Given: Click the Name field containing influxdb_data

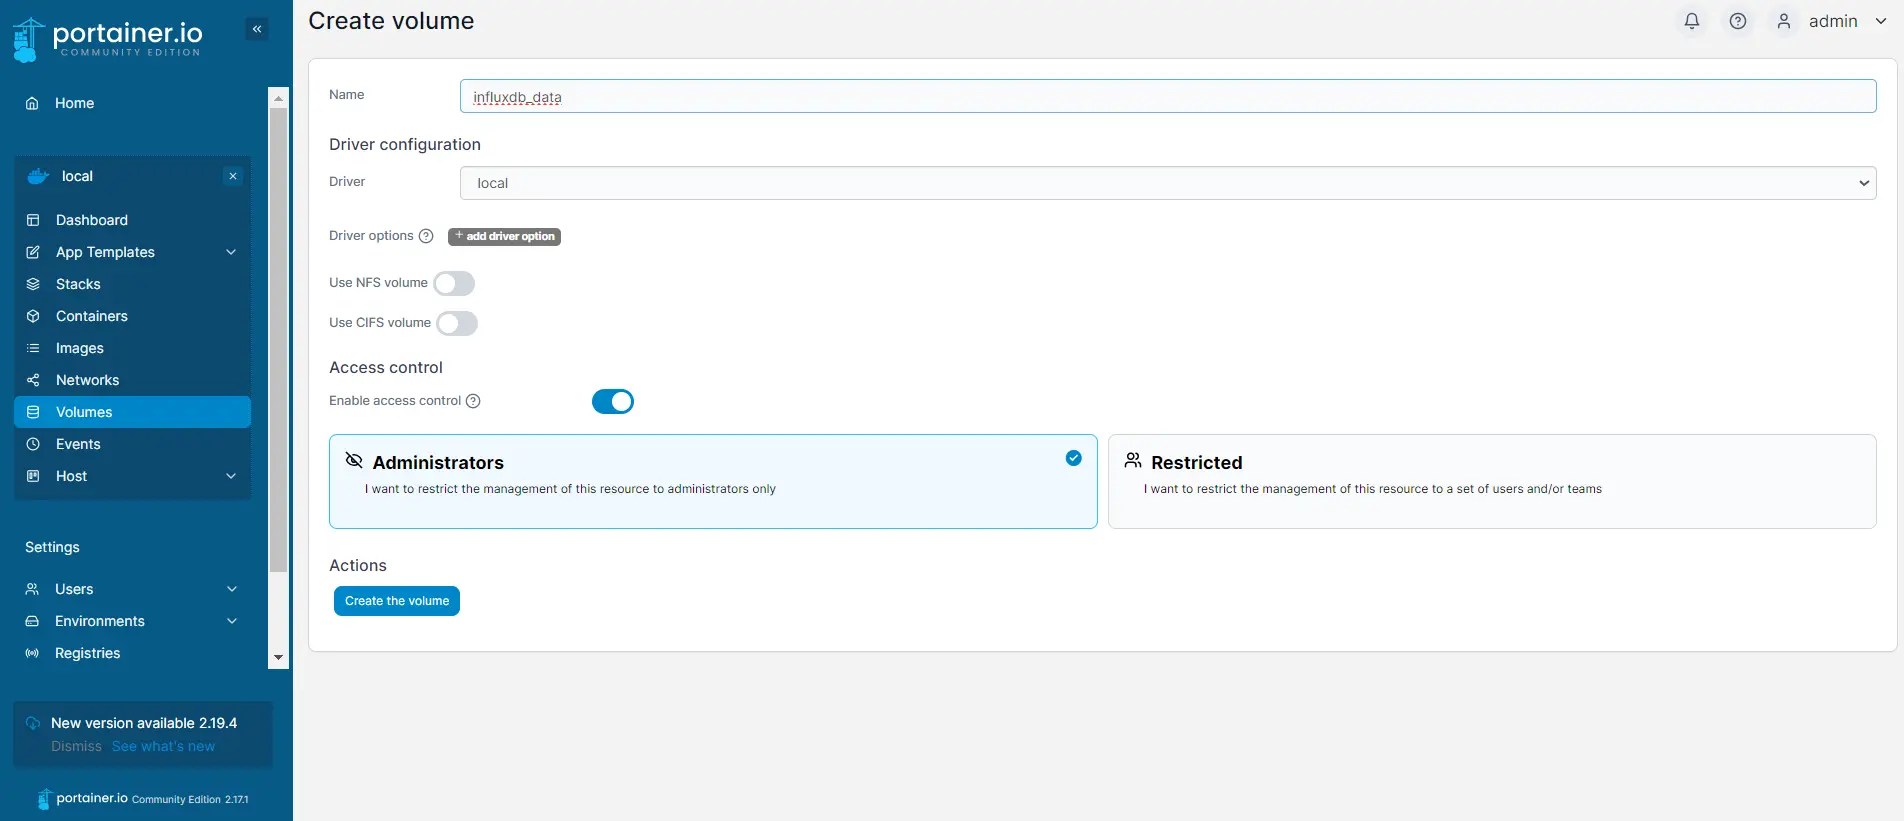Looking at the screenshot, I should (1168, 96).
